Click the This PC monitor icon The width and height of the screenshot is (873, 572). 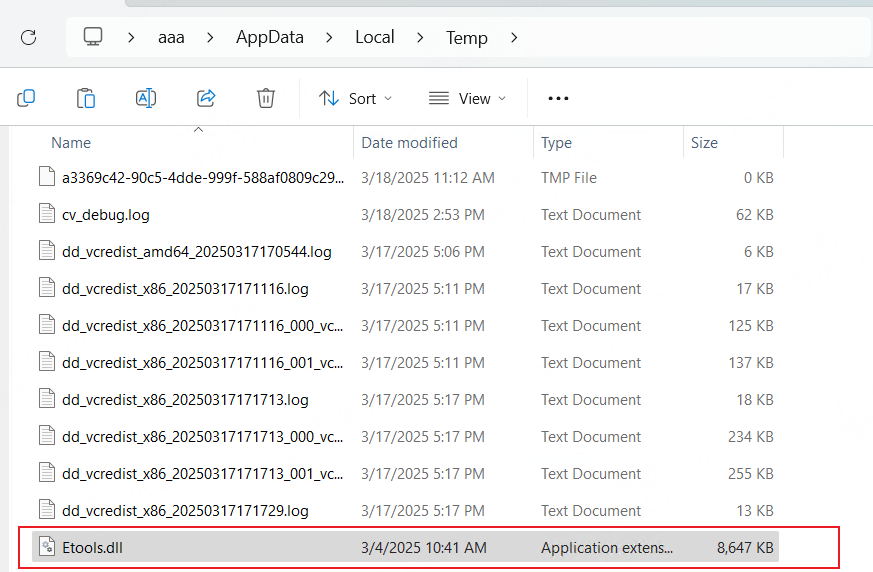(93, 38)
